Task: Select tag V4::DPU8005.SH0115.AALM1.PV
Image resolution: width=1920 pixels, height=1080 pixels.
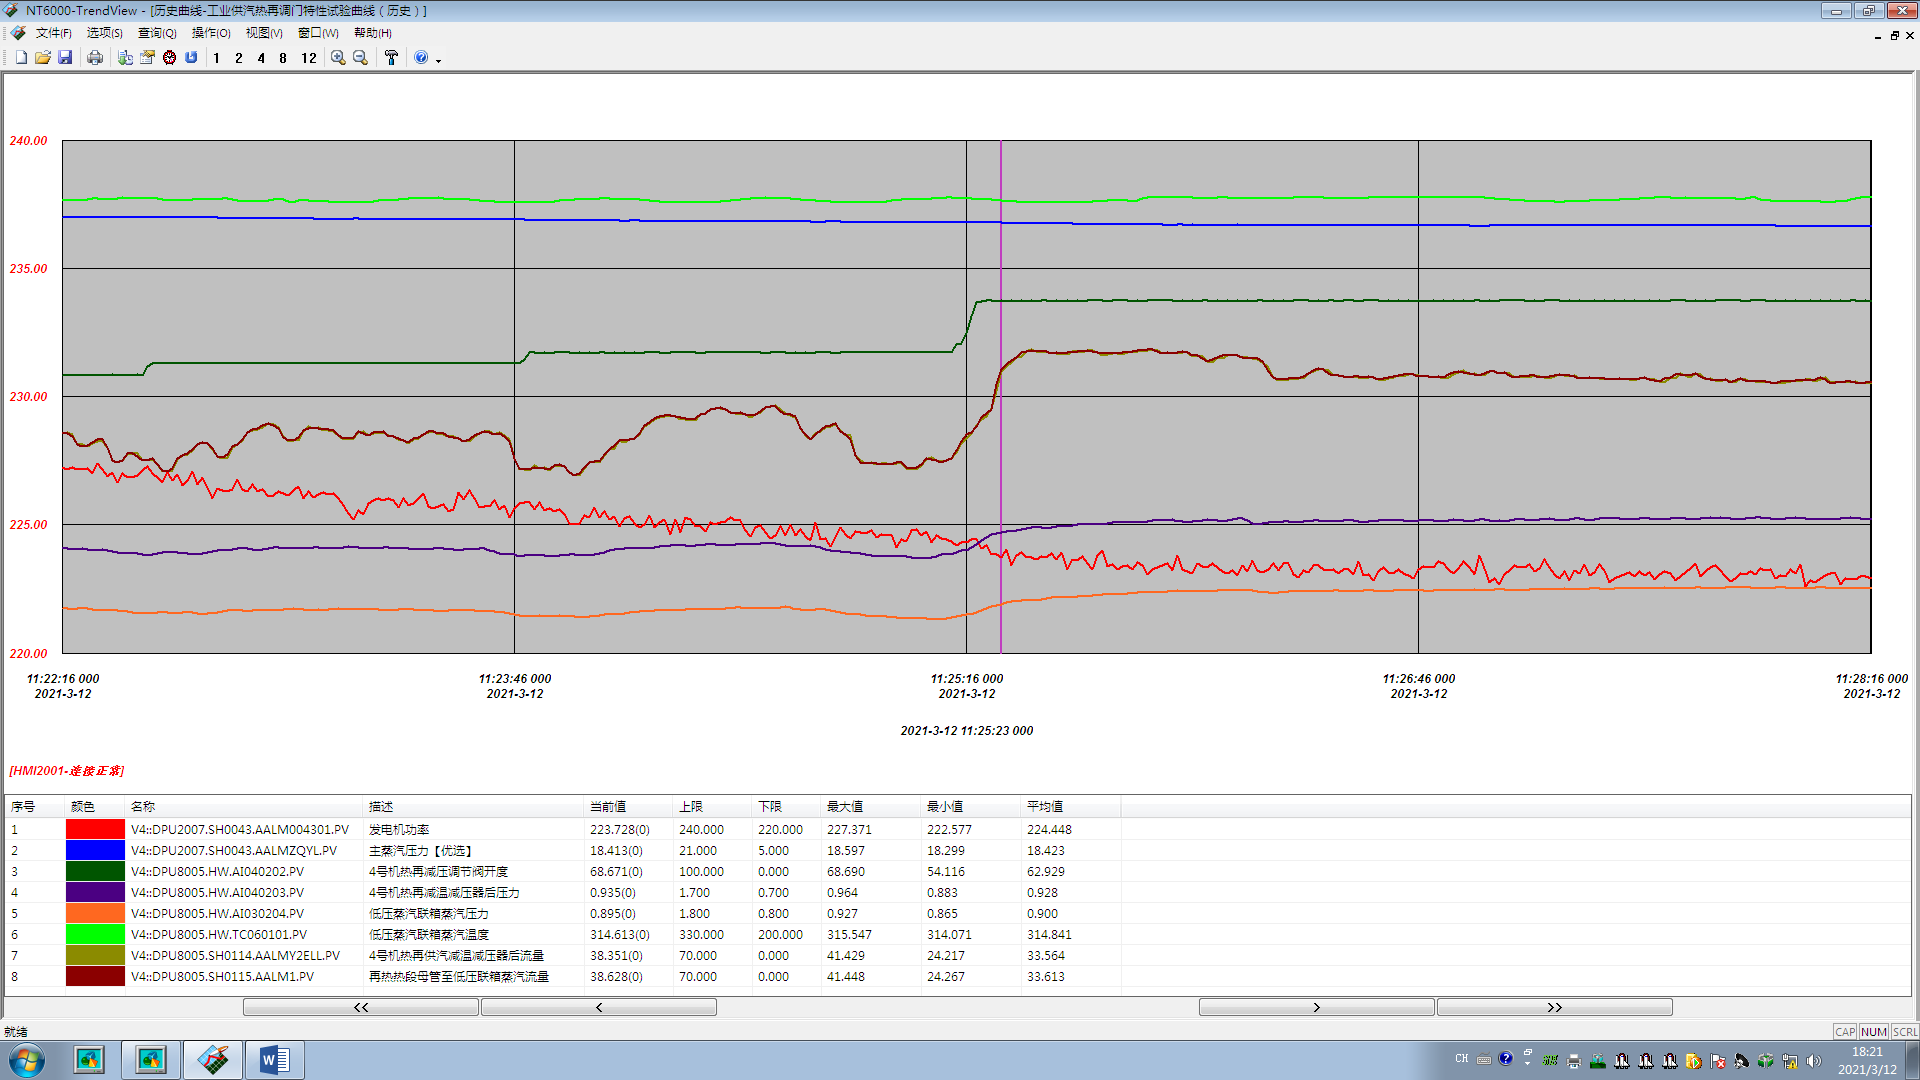Action: 222,976
